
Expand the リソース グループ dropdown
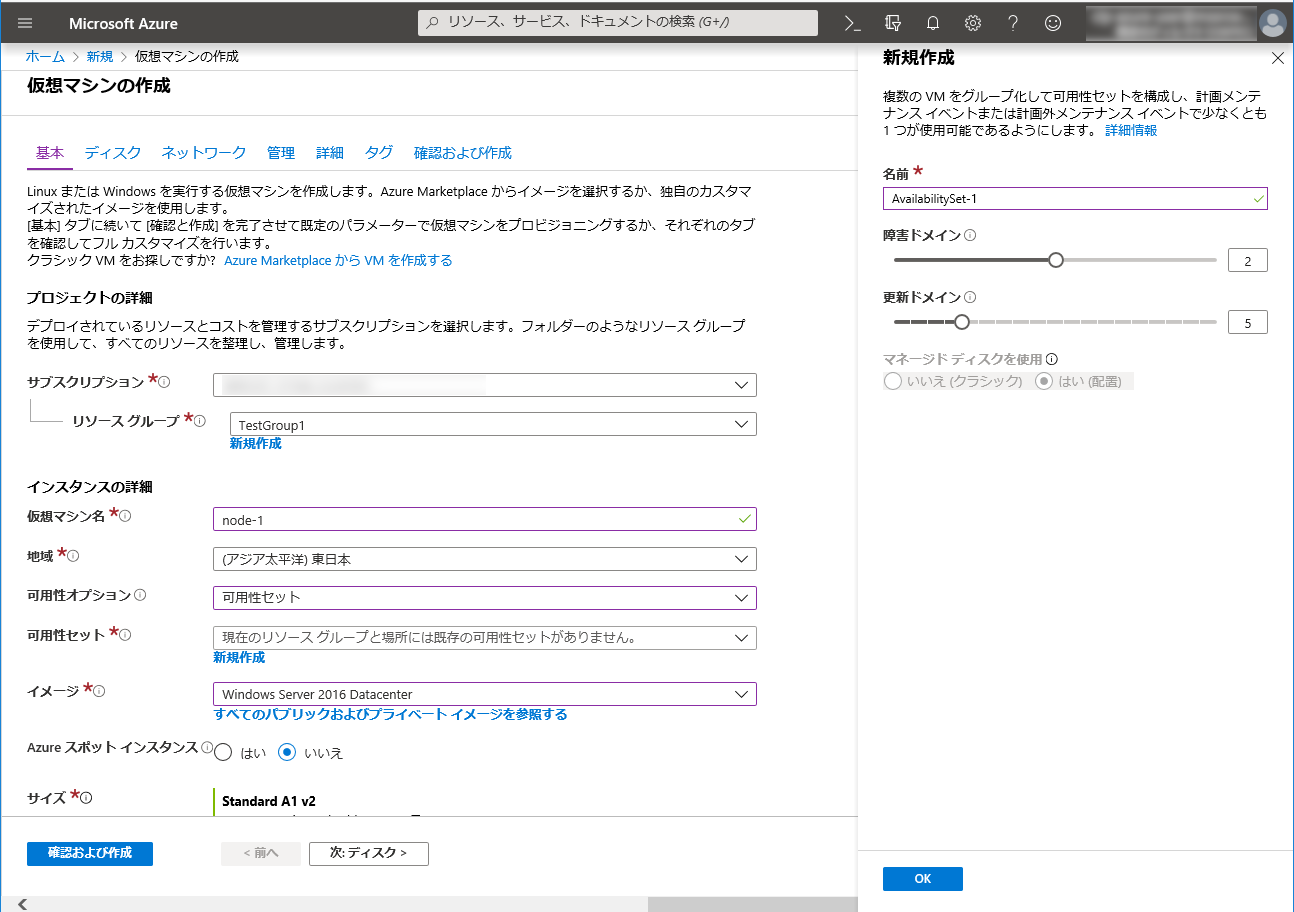point(492,424)
